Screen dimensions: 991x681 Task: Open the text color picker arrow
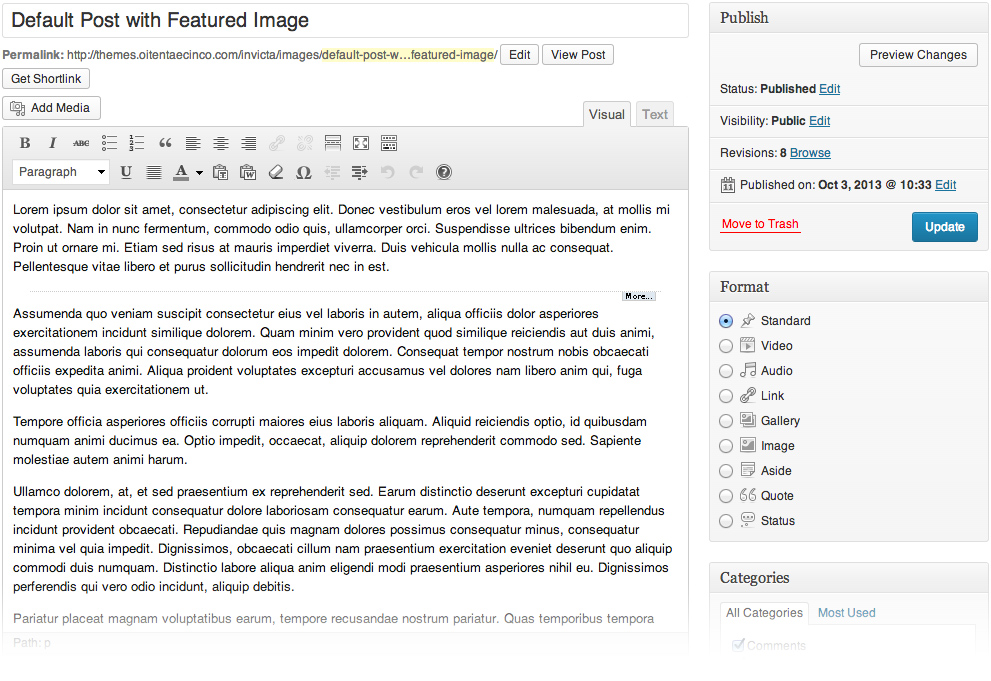pos(199,173)
